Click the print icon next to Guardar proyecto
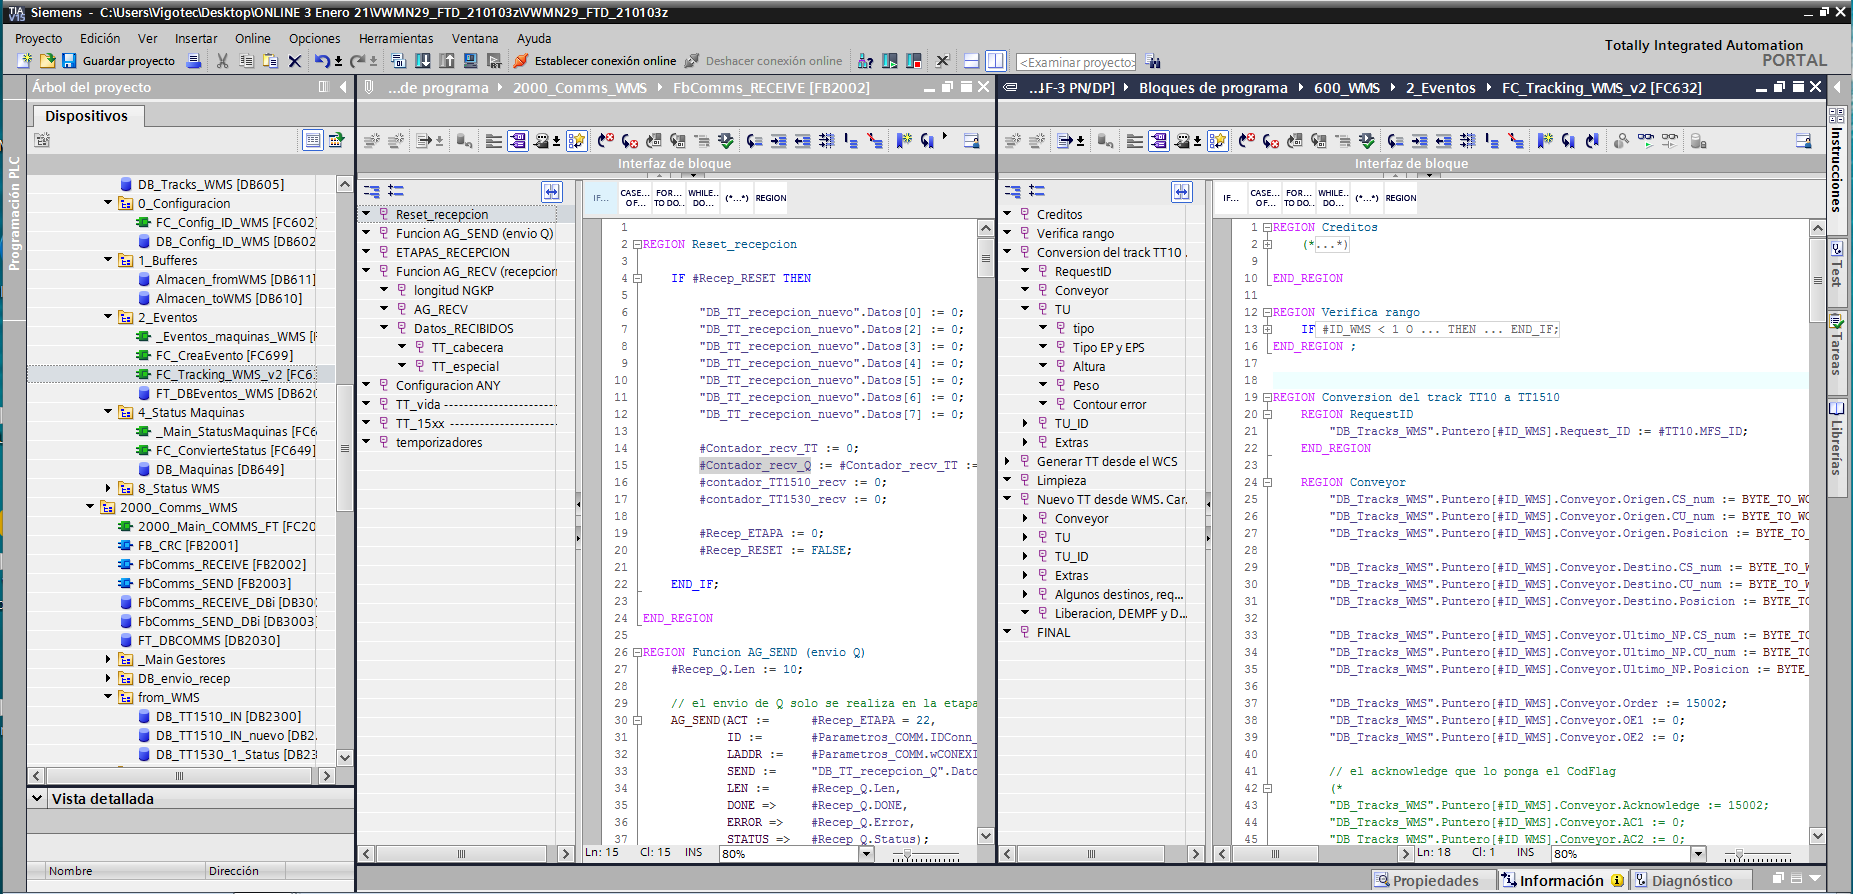 (x=194, y=61)
